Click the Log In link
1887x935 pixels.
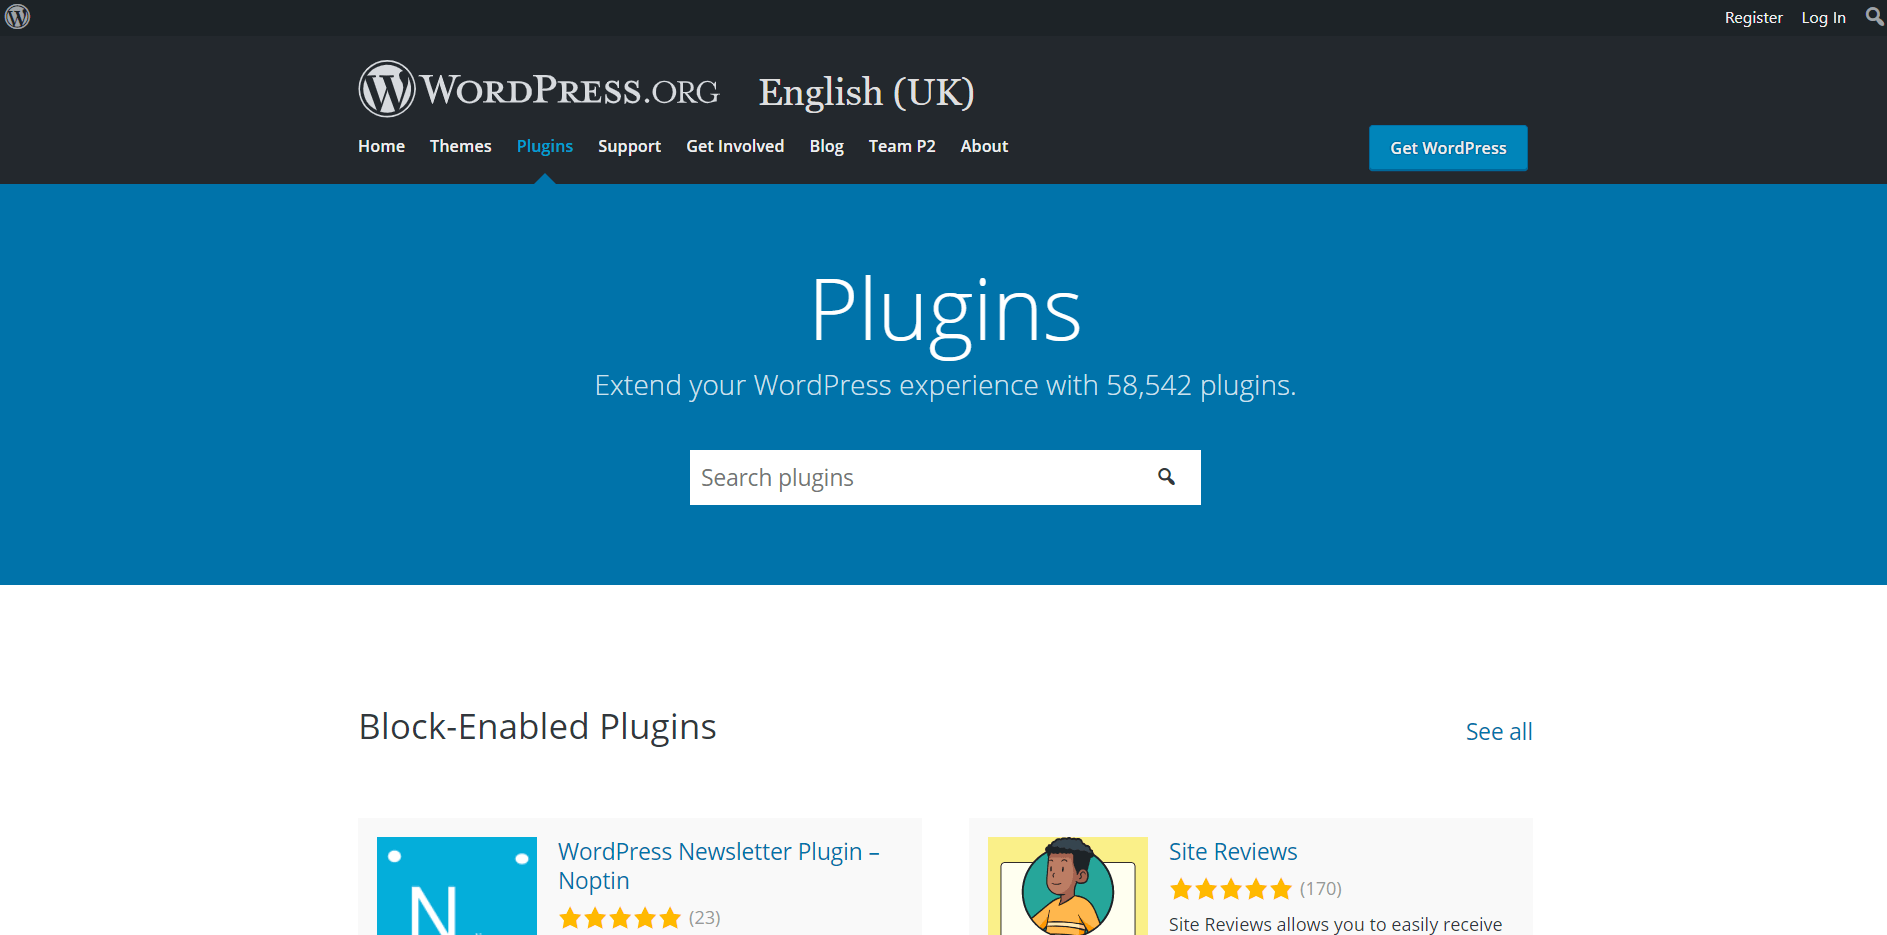coord(1823,17)
